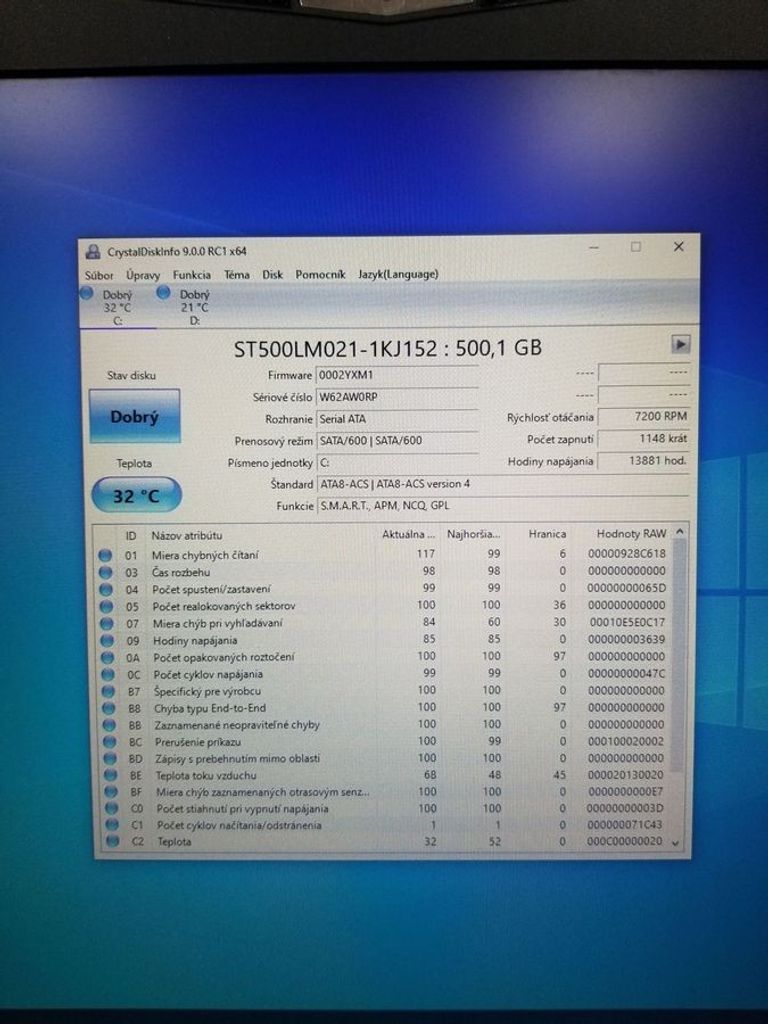Click the rotation speed value 7200 RPM
This screenshot has height=1024, width=768.
(x=643, y=416)
